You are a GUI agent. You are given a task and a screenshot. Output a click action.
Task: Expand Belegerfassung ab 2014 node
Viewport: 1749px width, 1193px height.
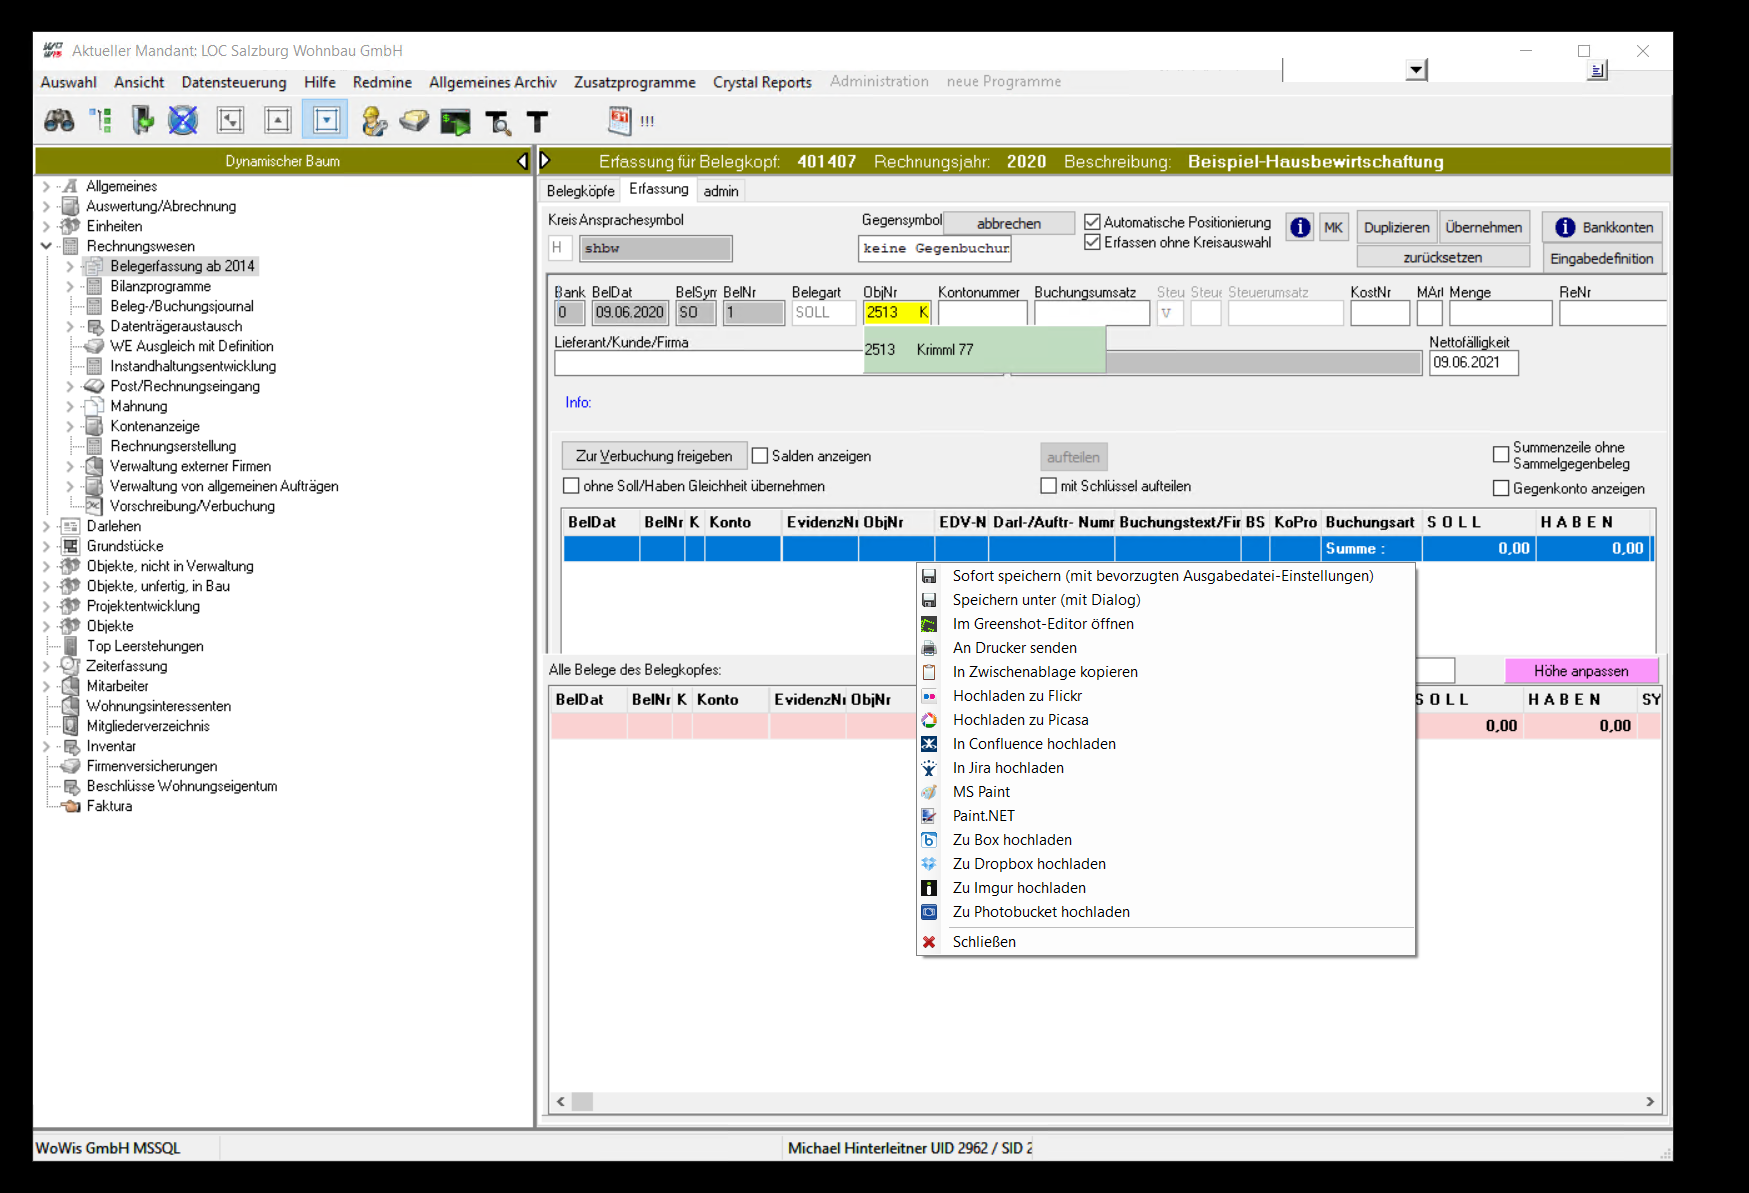tap(70, 266)
